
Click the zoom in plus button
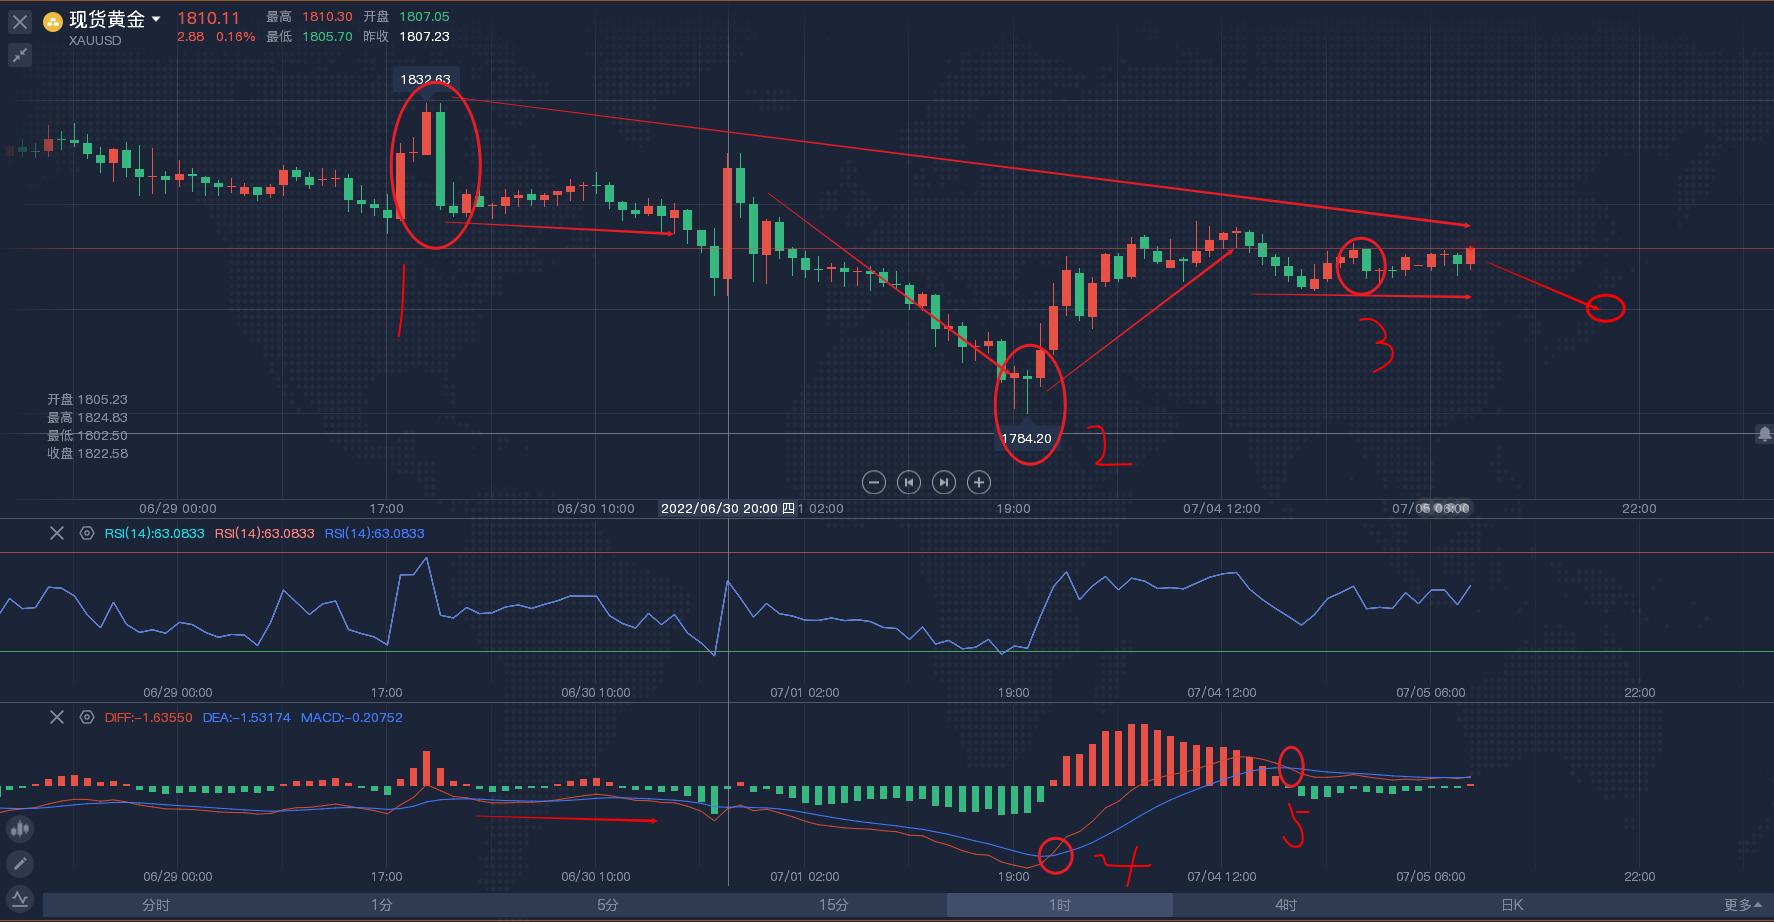(979, 483)
